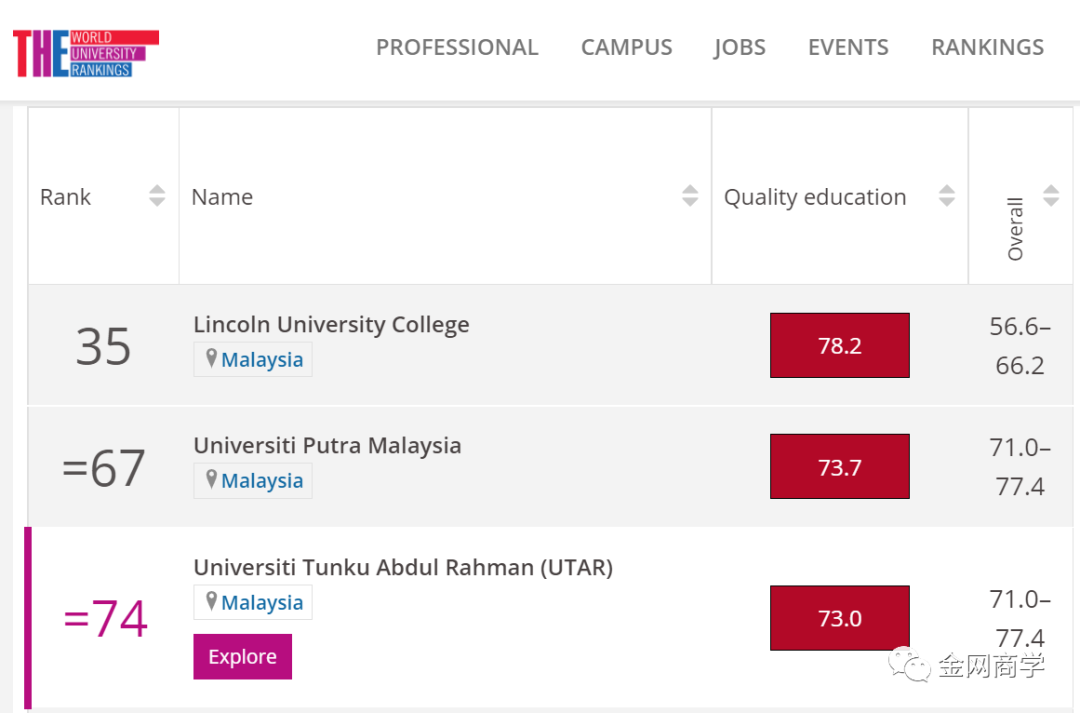Viewport: 1080px width, 713px height.
Task: Open Universiti Tunku Abdul Rahman (UTAR) link
Action: (x=403, y=568)
